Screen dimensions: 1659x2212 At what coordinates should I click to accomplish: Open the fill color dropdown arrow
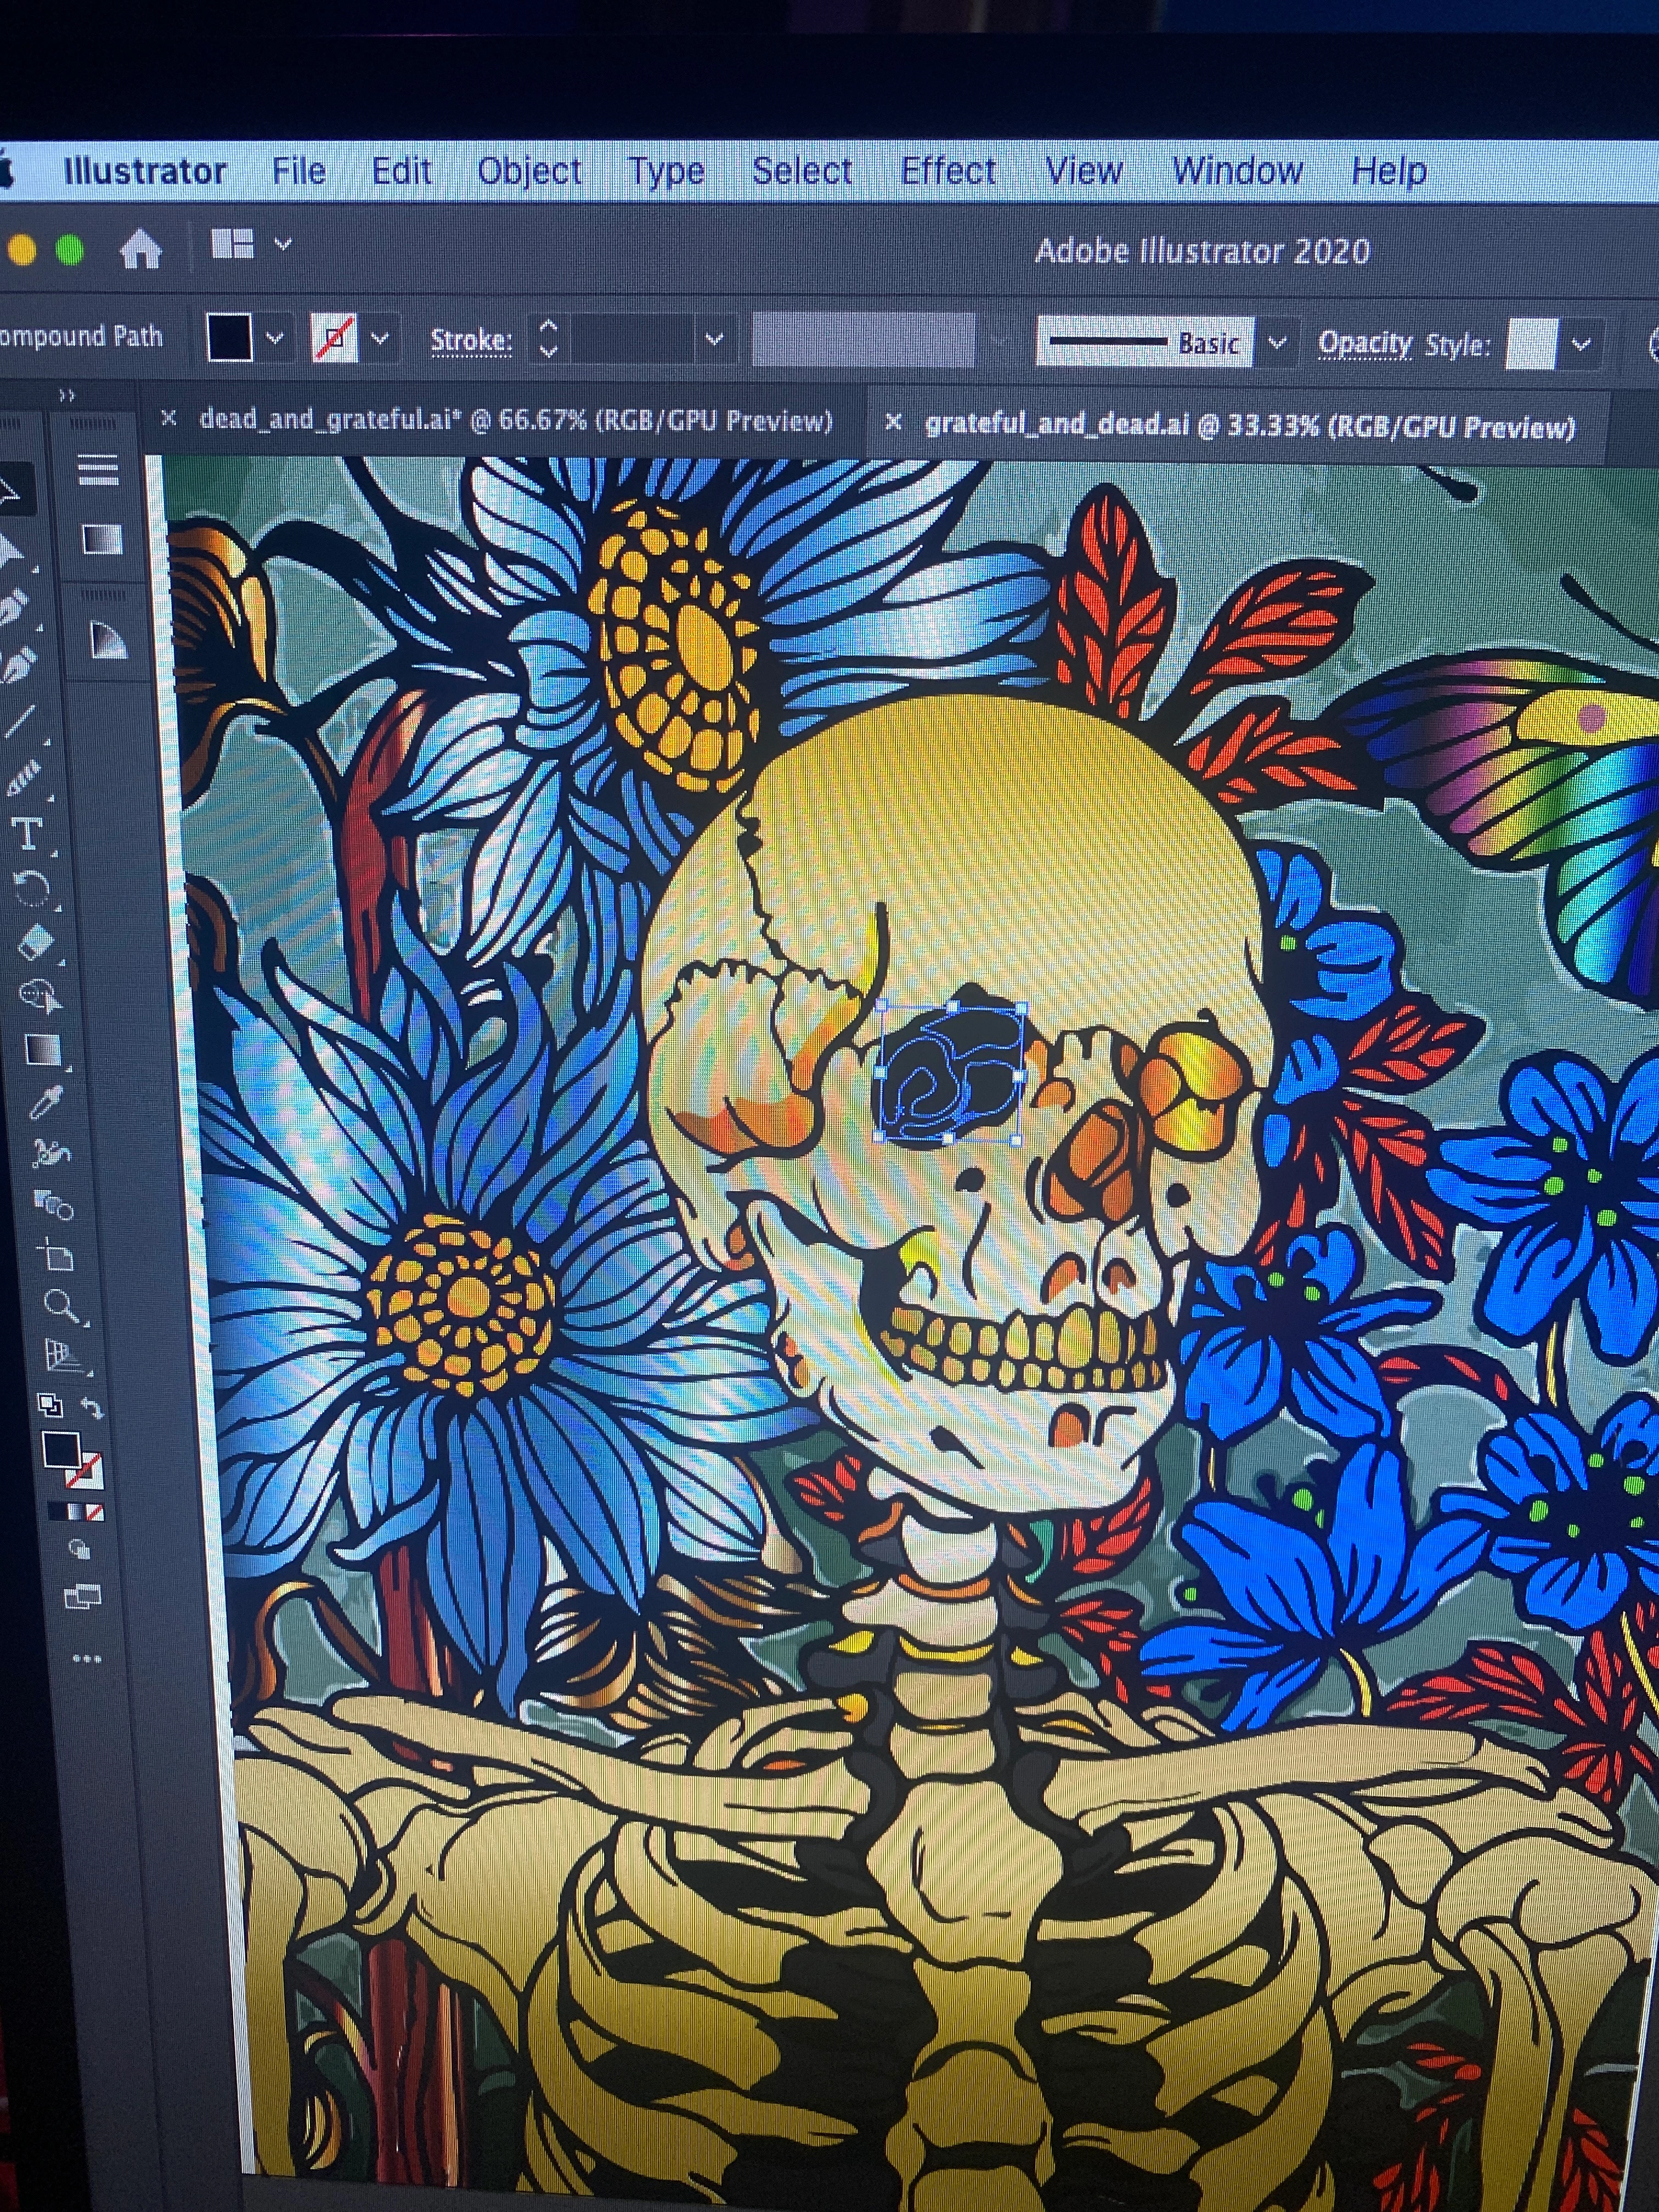[x=275, y=338]
